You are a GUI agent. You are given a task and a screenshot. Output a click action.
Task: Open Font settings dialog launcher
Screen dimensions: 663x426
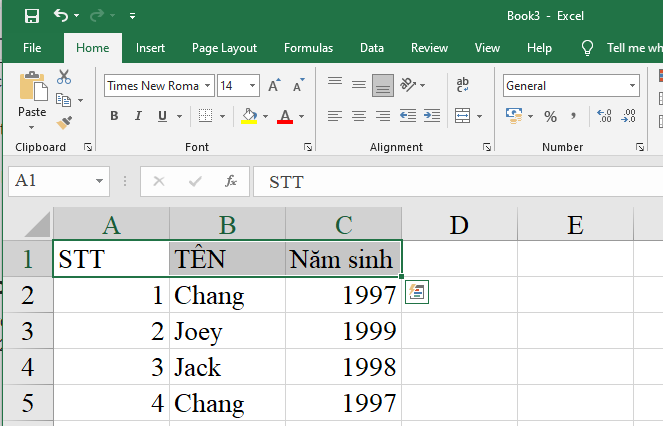pos(308,147)
